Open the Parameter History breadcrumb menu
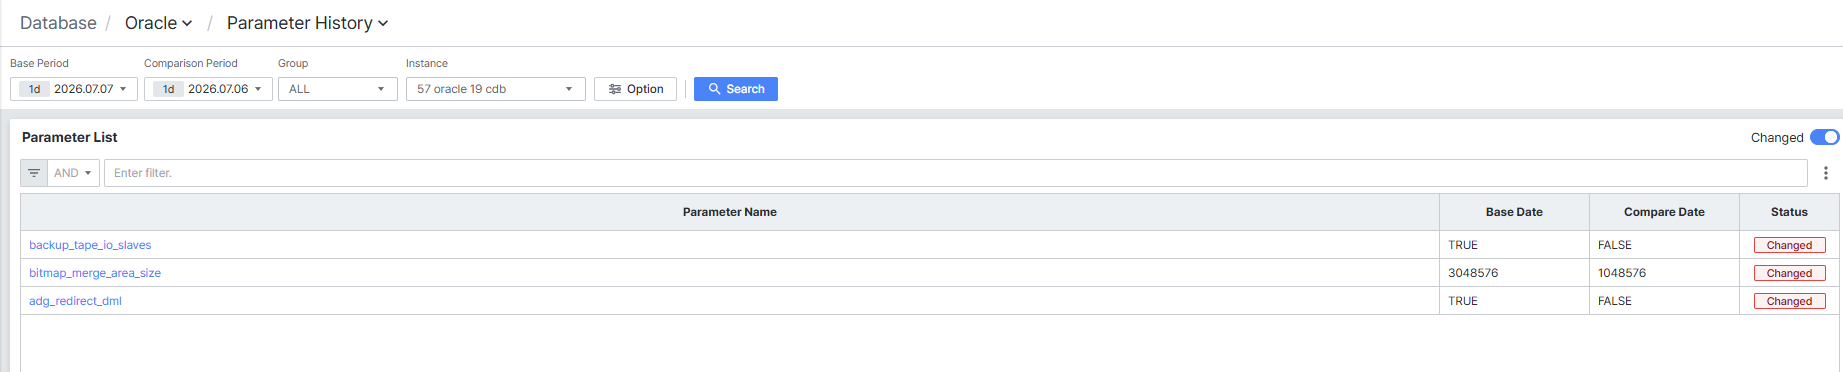The width and height of the screenshot is (1843, 372). click(307, 23)
